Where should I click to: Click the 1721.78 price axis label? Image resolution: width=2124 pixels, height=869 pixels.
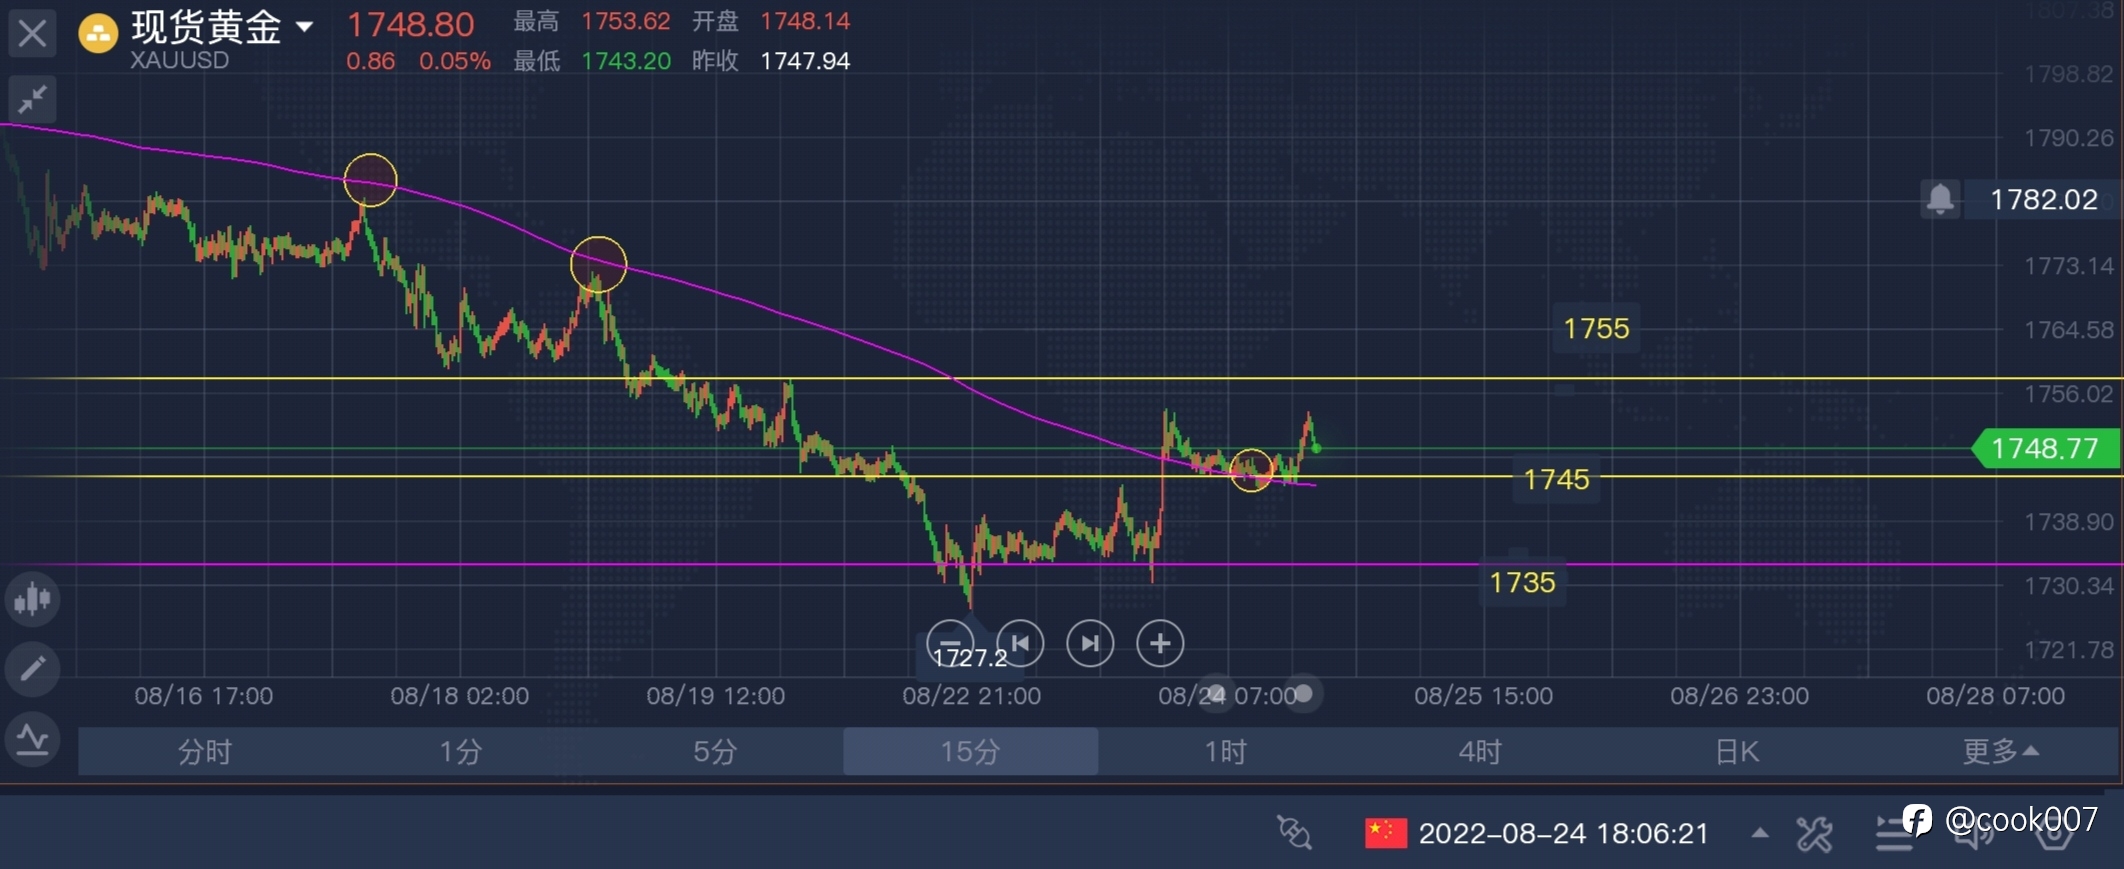point(2069,650)
